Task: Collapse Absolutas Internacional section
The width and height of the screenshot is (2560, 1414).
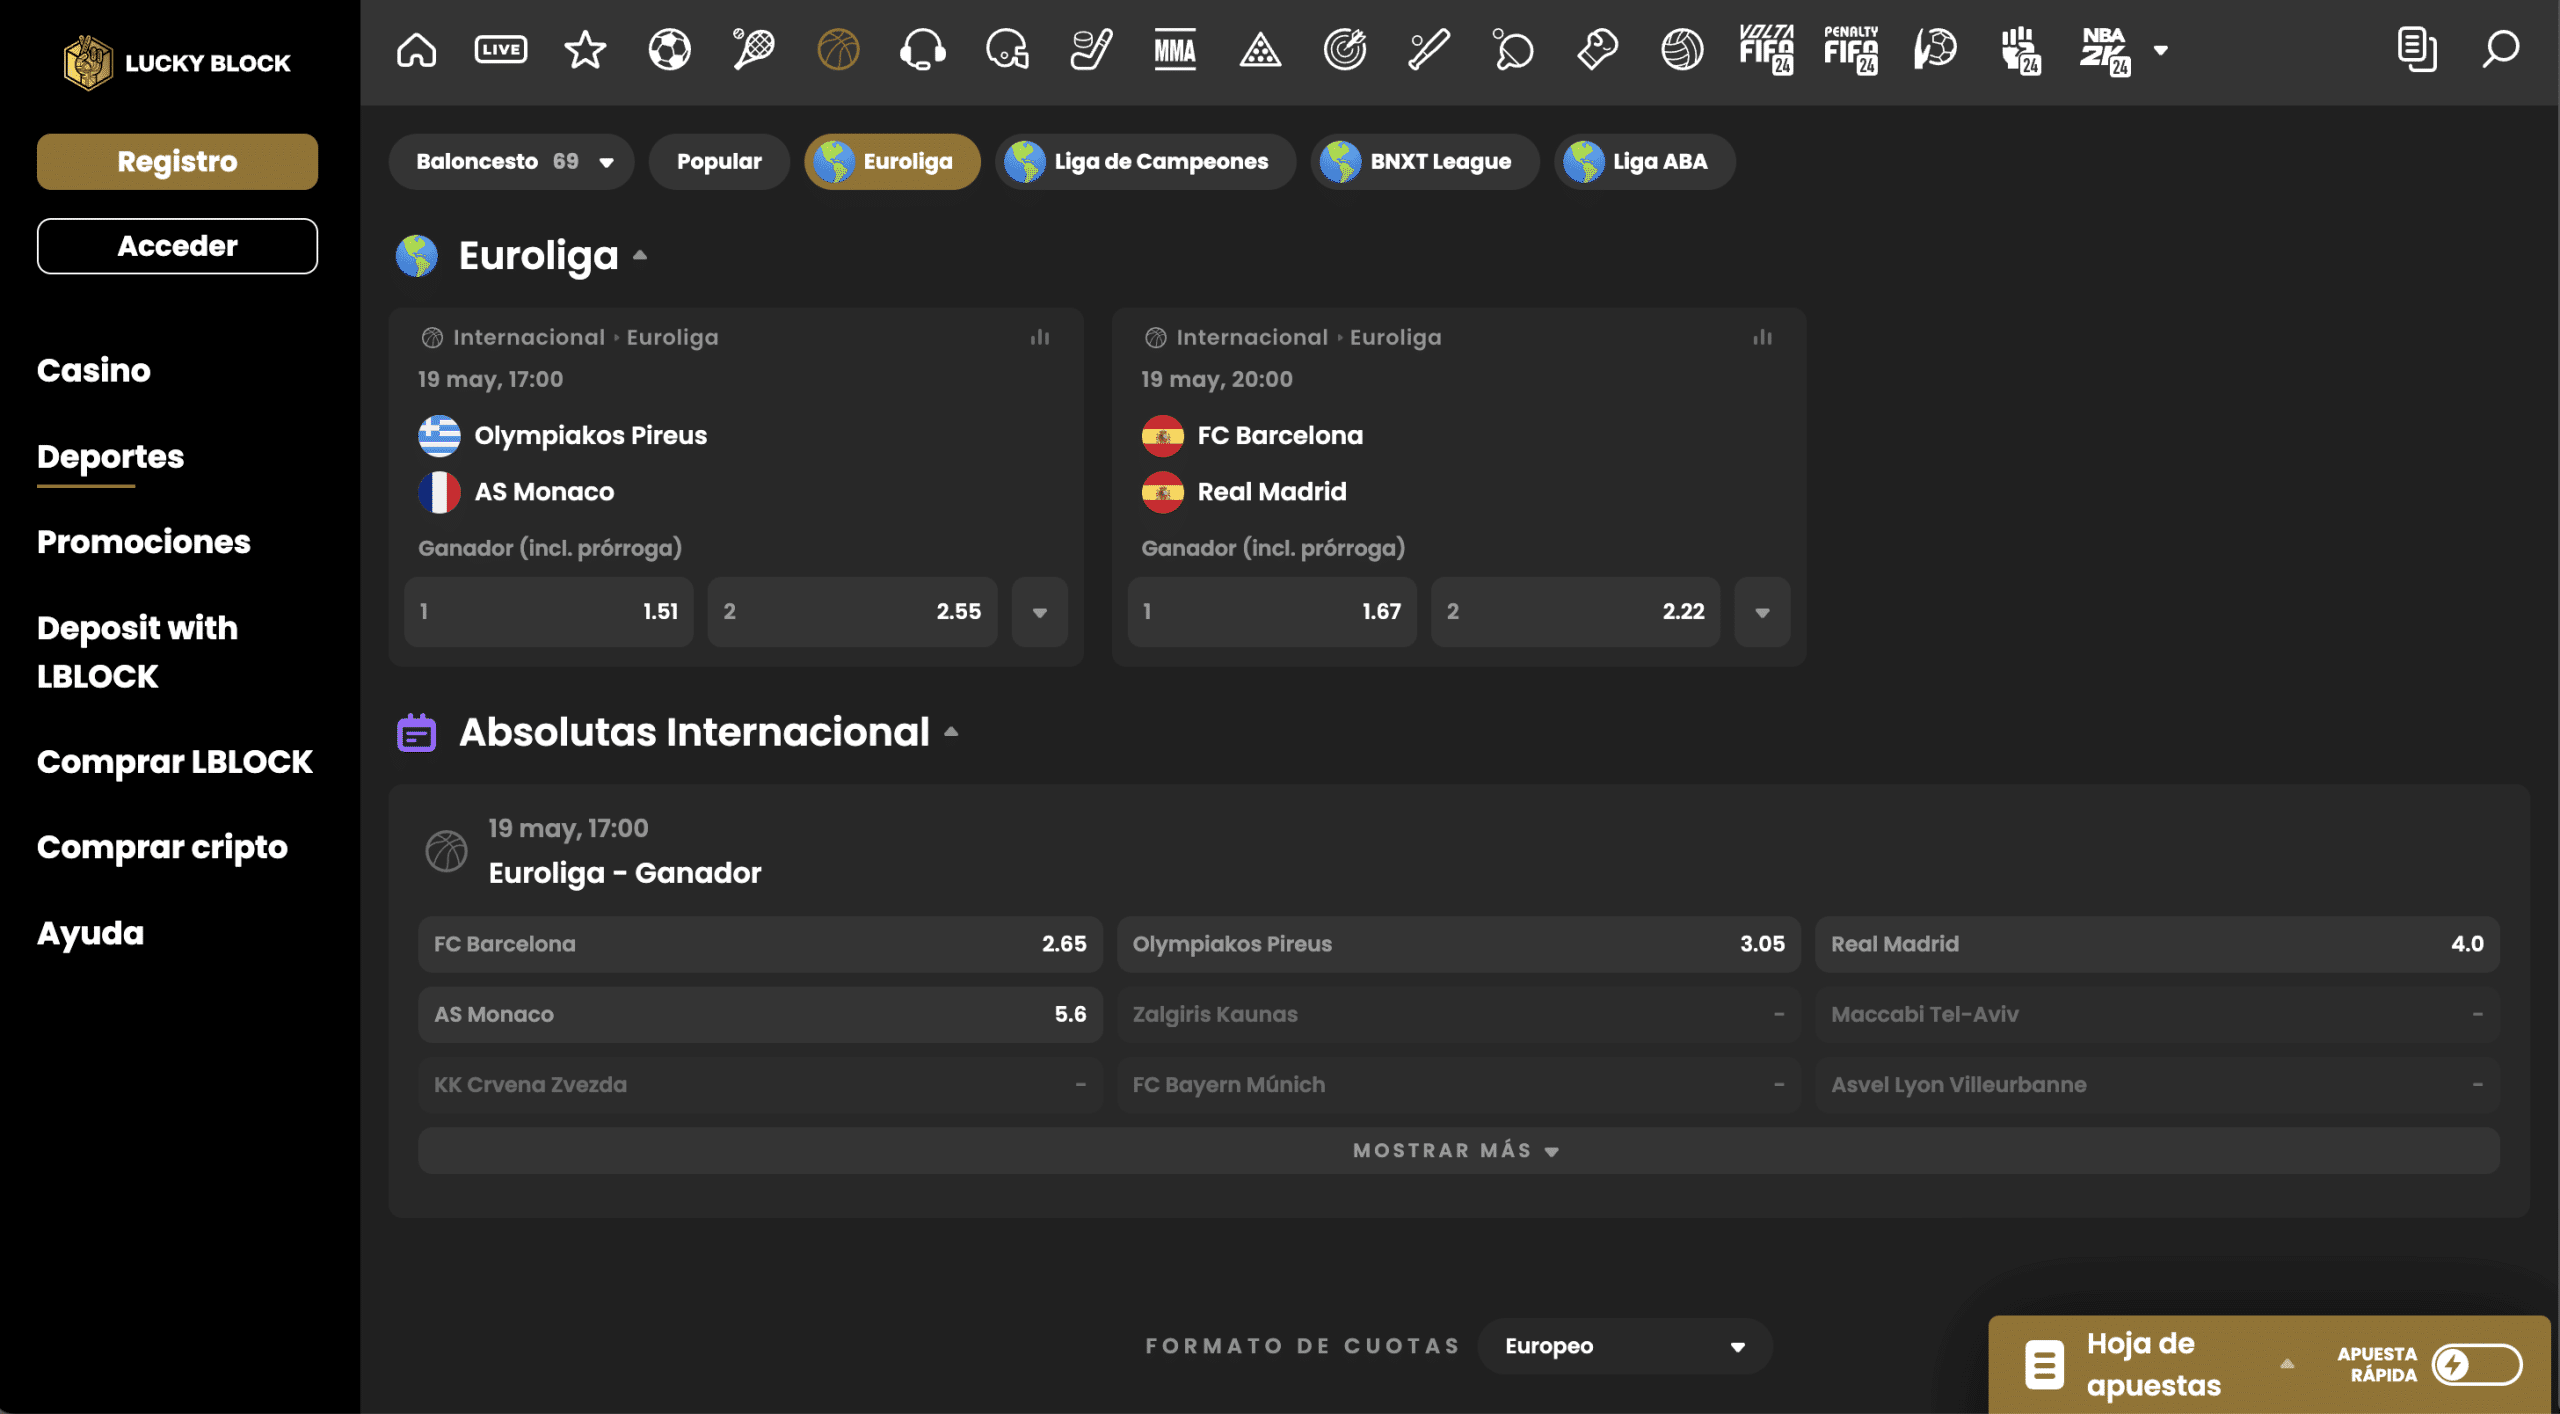Action: (951, 732)
